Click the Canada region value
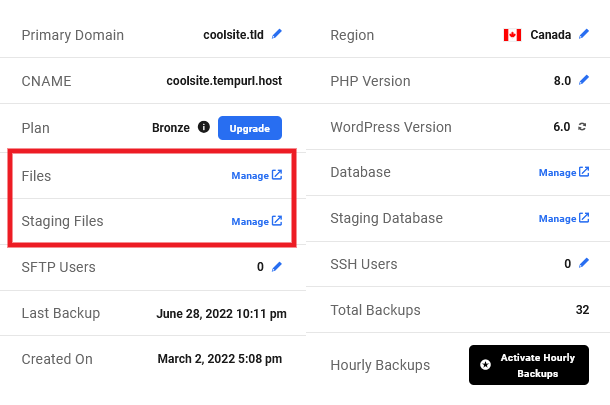Image resolution: width=610 pixels, height=405 pixels. tap(550, 35)
